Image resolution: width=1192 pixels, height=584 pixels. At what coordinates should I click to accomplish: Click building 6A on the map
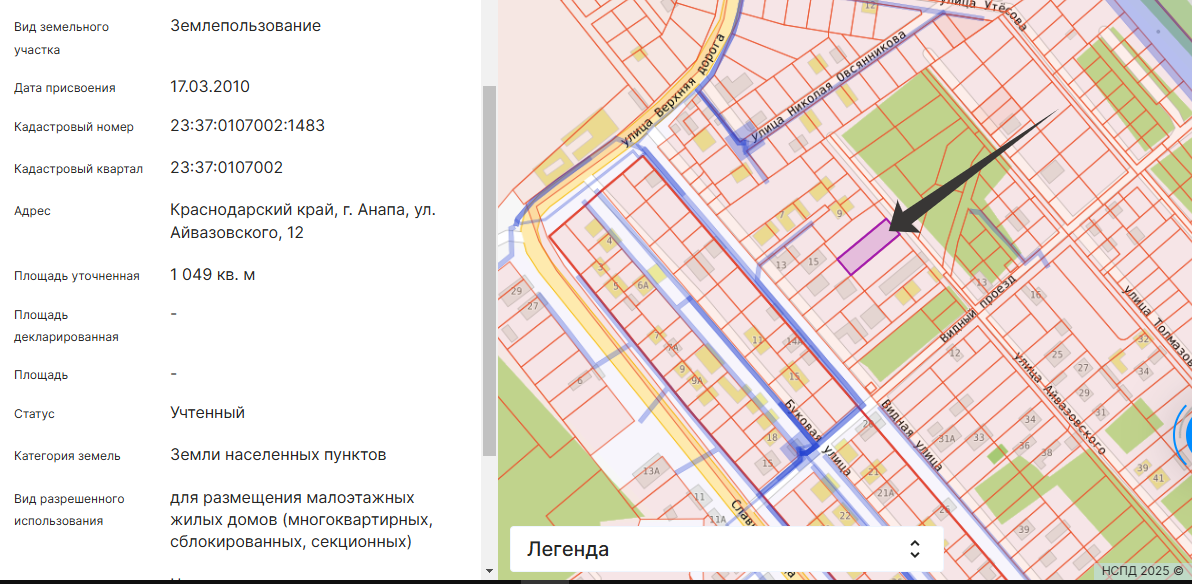644,285
